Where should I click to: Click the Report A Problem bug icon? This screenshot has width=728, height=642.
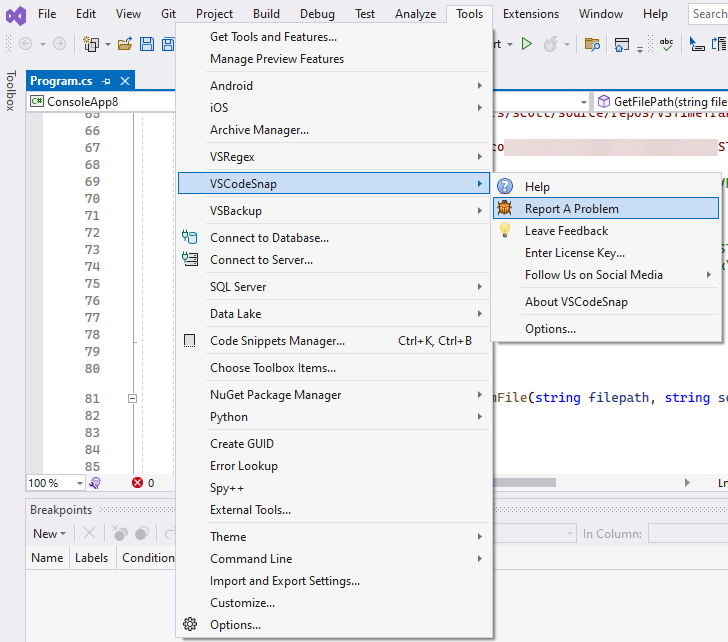(x=505, y=209)
